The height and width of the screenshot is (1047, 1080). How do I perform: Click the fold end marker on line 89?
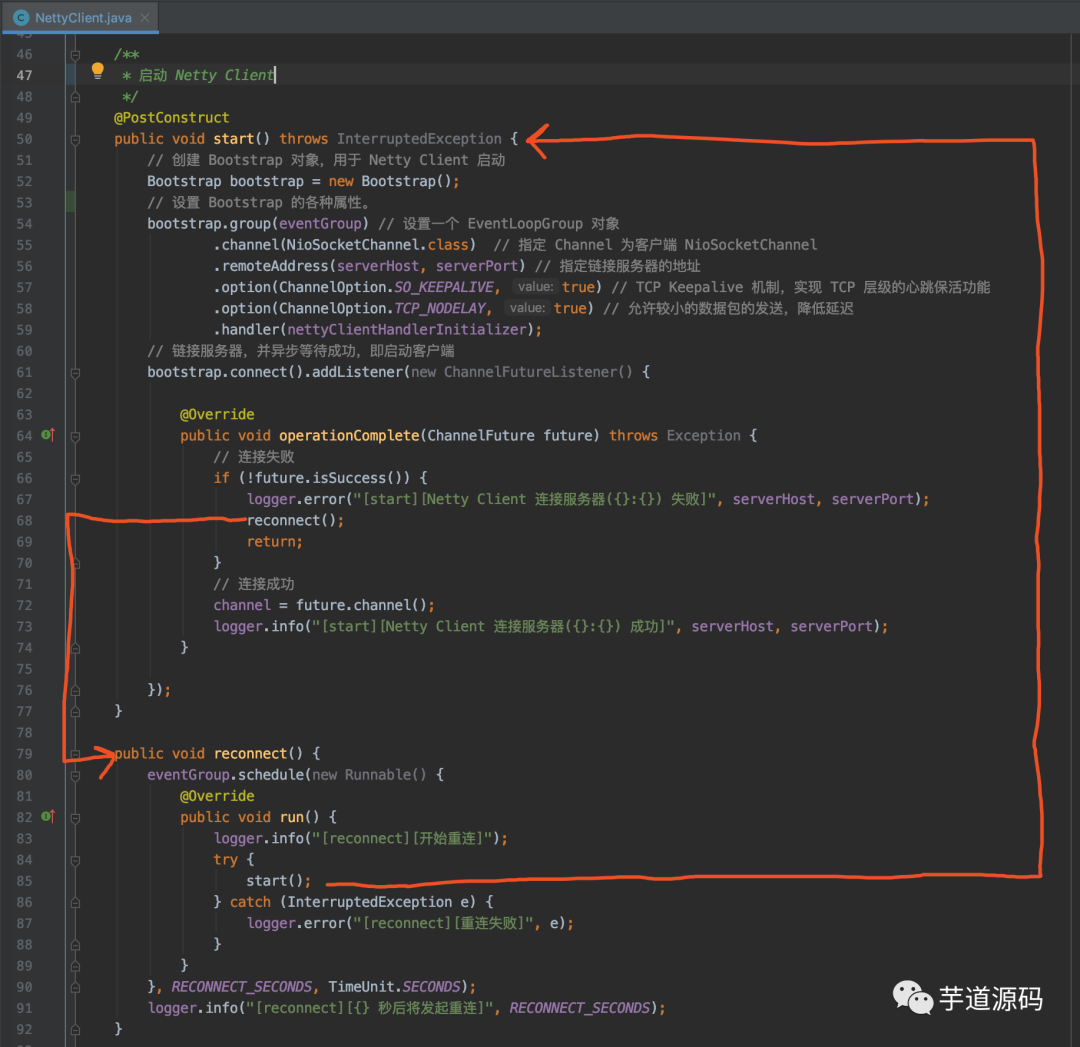pyautogui.click(x=75, y=966)
